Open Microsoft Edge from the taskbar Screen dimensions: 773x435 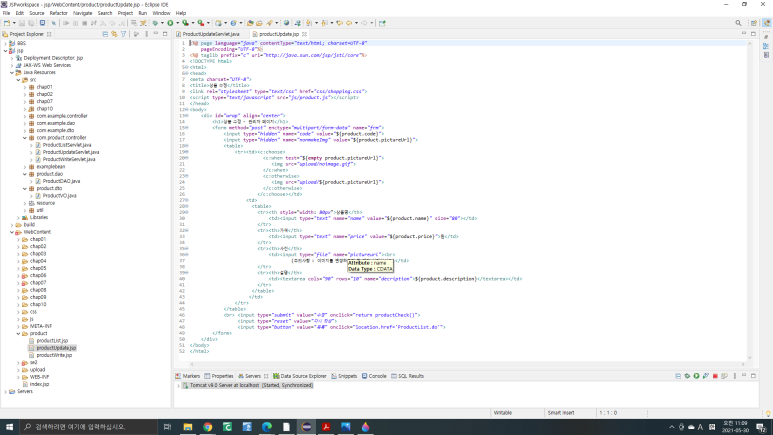tap(267, 427)
